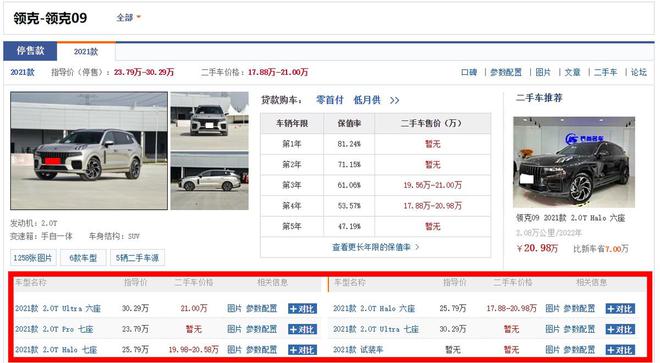Go to 图片 in the top navigation
The image size is (660, 363).
tap(543, 72)
